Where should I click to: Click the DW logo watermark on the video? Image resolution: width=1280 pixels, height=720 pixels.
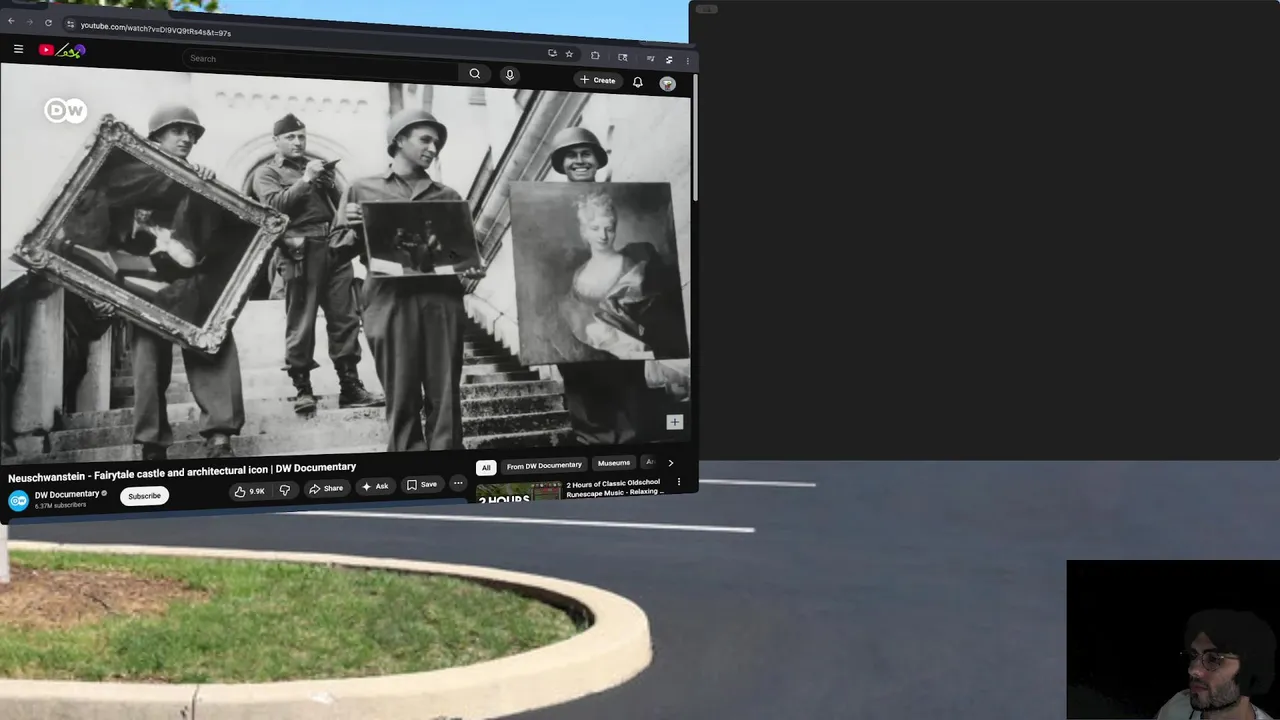(65, 110)
